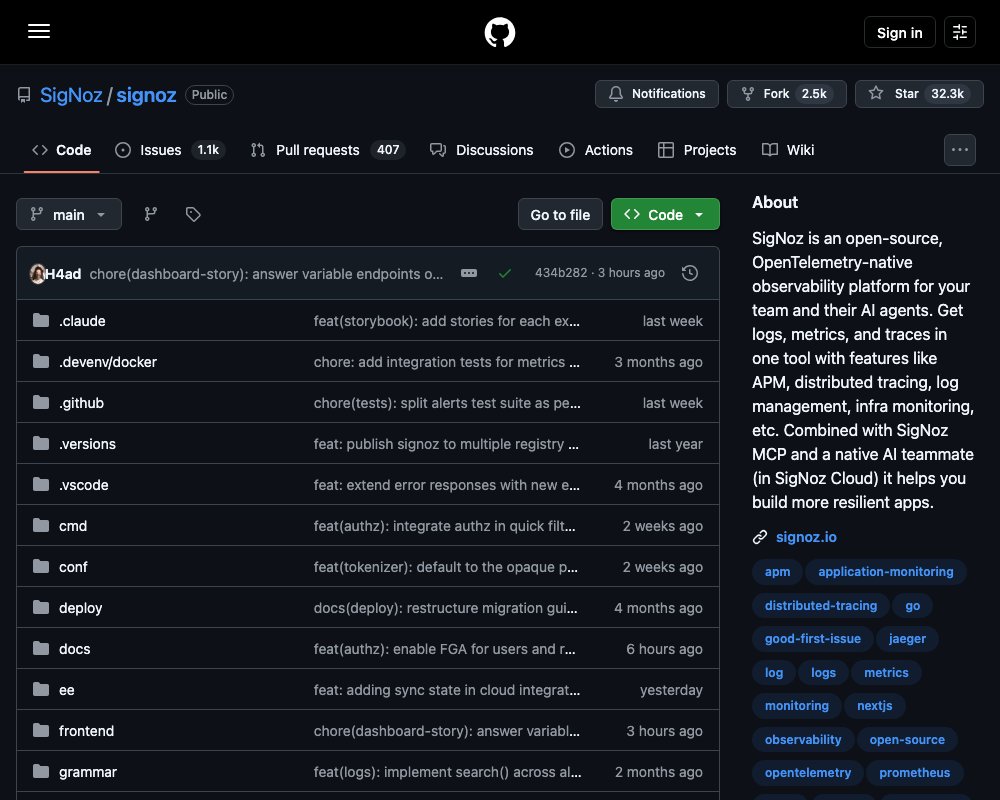
Task: Open the Issues tab
Action: coord(170,150)
